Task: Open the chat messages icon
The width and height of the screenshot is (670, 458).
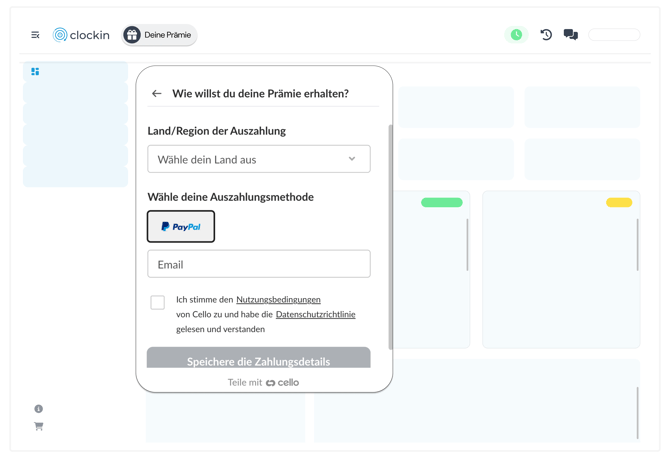Action: click(x=571, y=35)
